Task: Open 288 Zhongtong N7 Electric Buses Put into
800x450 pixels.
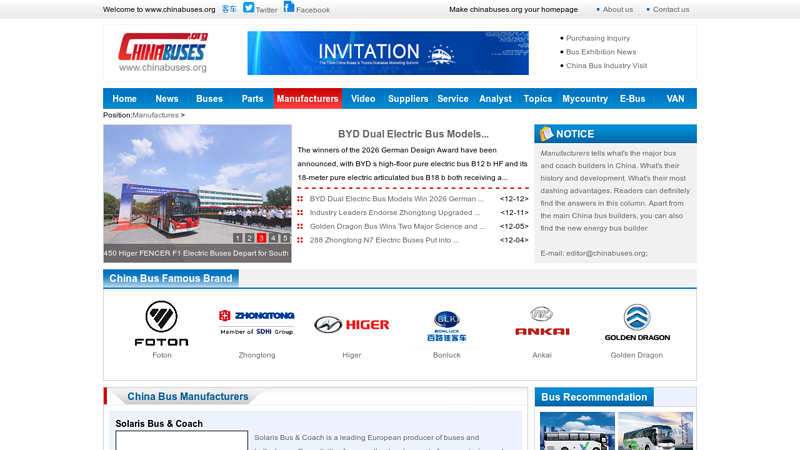Action: pyautogui.click(x=384, y=240)
